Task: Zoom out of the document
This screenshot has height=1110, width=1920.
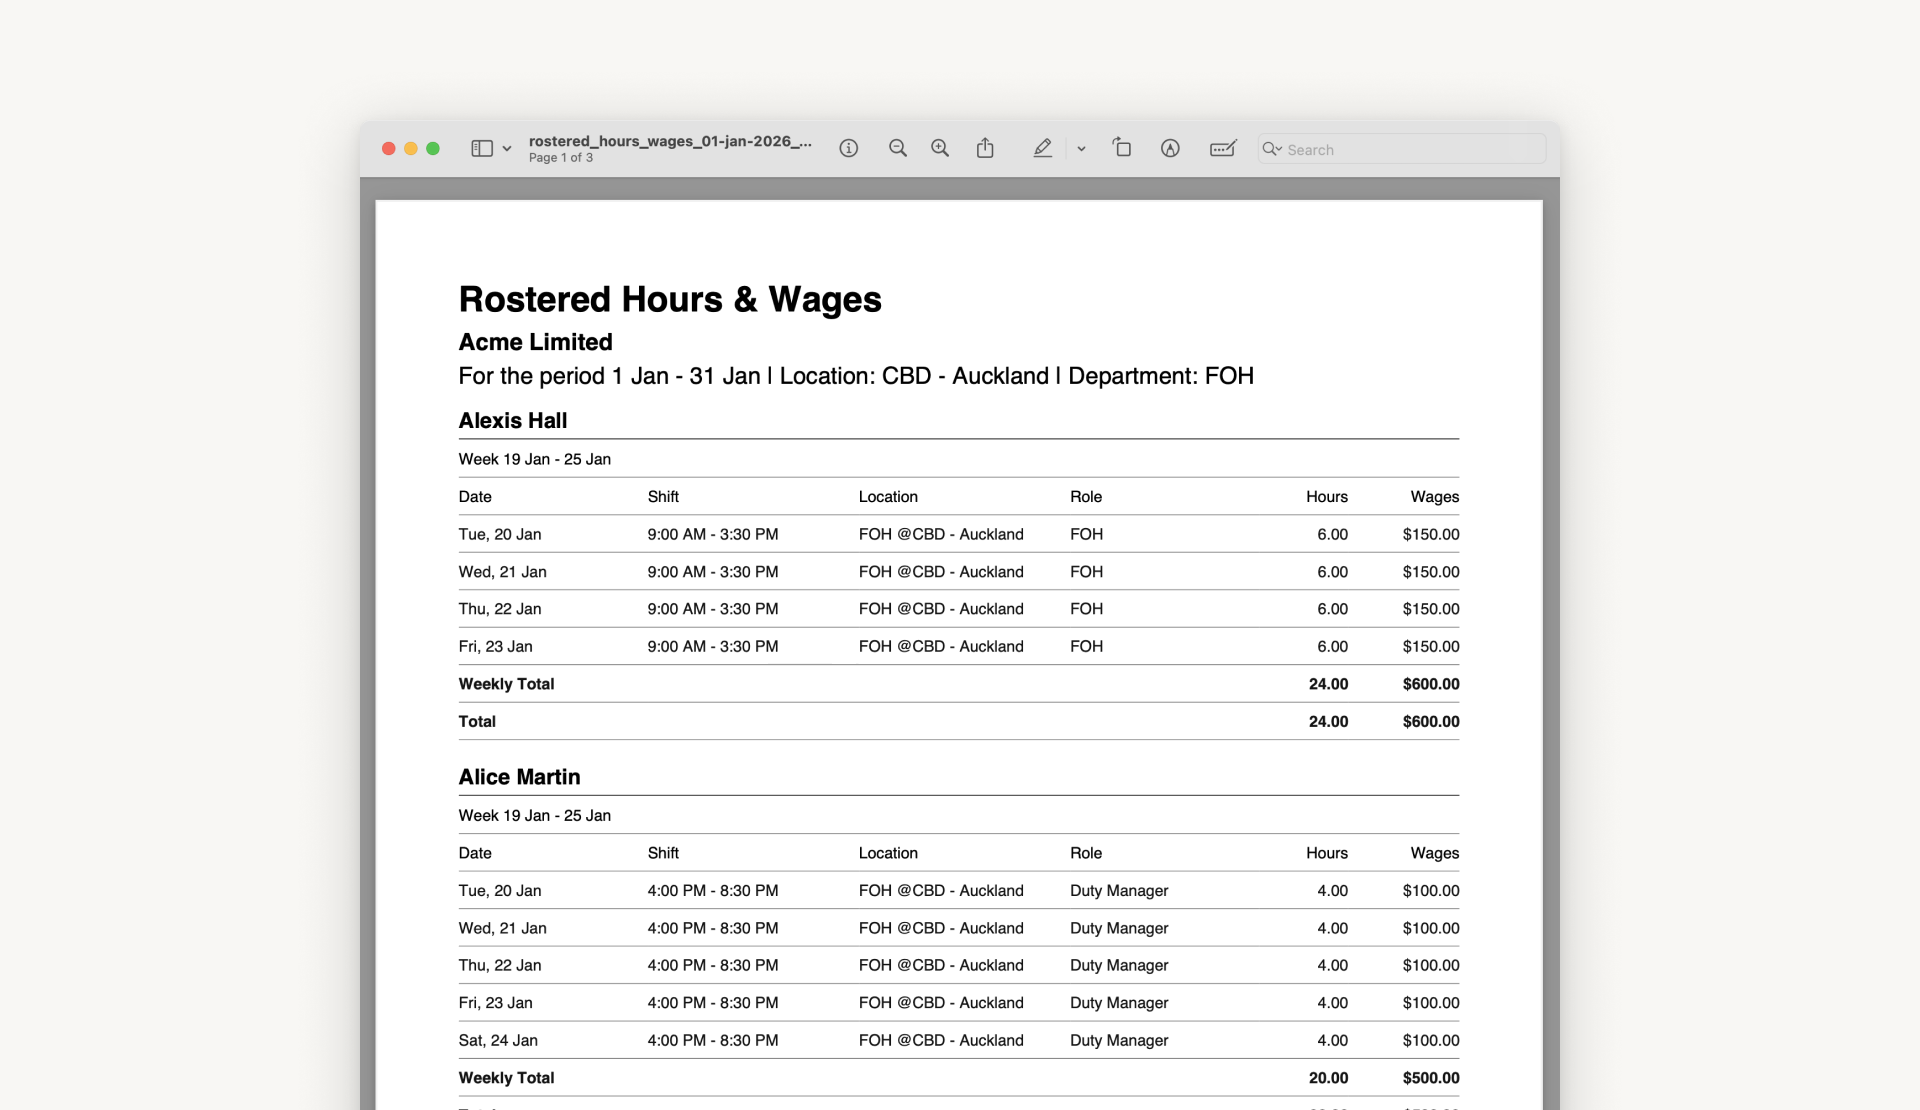Action: [897, 148]
